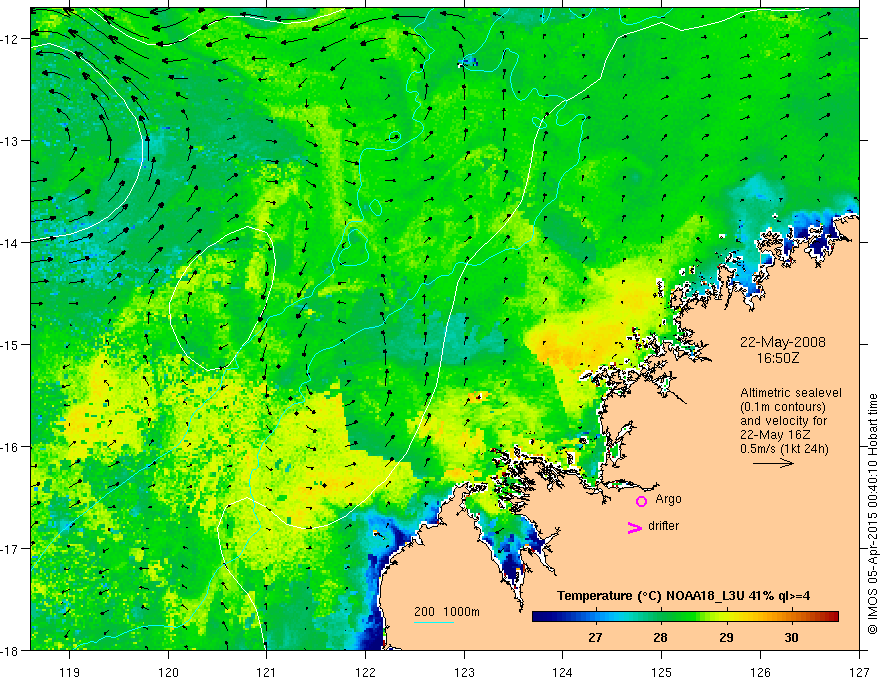Viewport: 880px width, 680px height.
Task: Click the longitude axis label 120
Action: 168,672
